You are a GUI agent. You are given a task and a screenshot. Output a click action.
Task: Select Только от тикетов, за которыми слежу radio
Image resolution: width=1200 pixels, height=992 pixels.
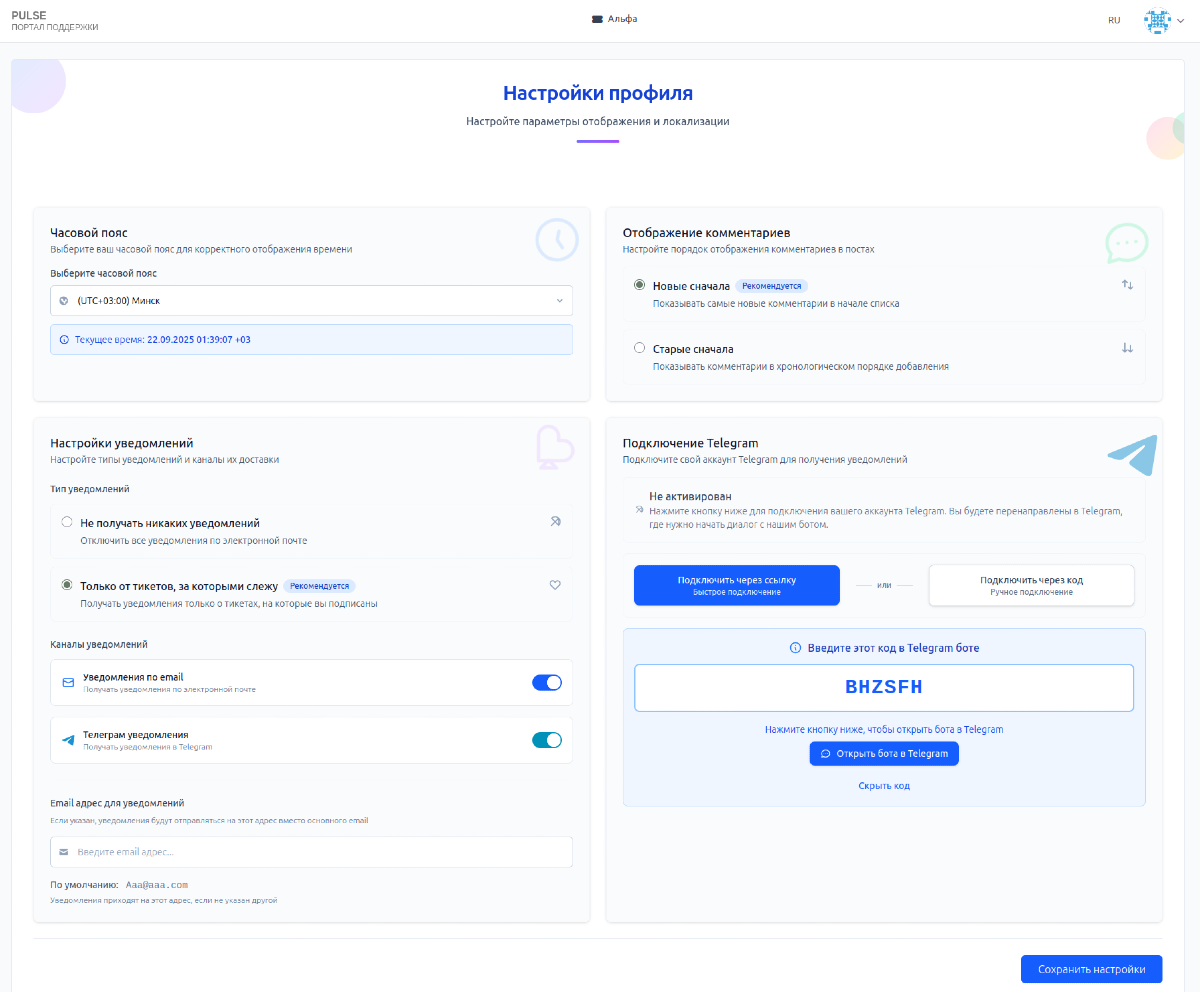[66, 585]
